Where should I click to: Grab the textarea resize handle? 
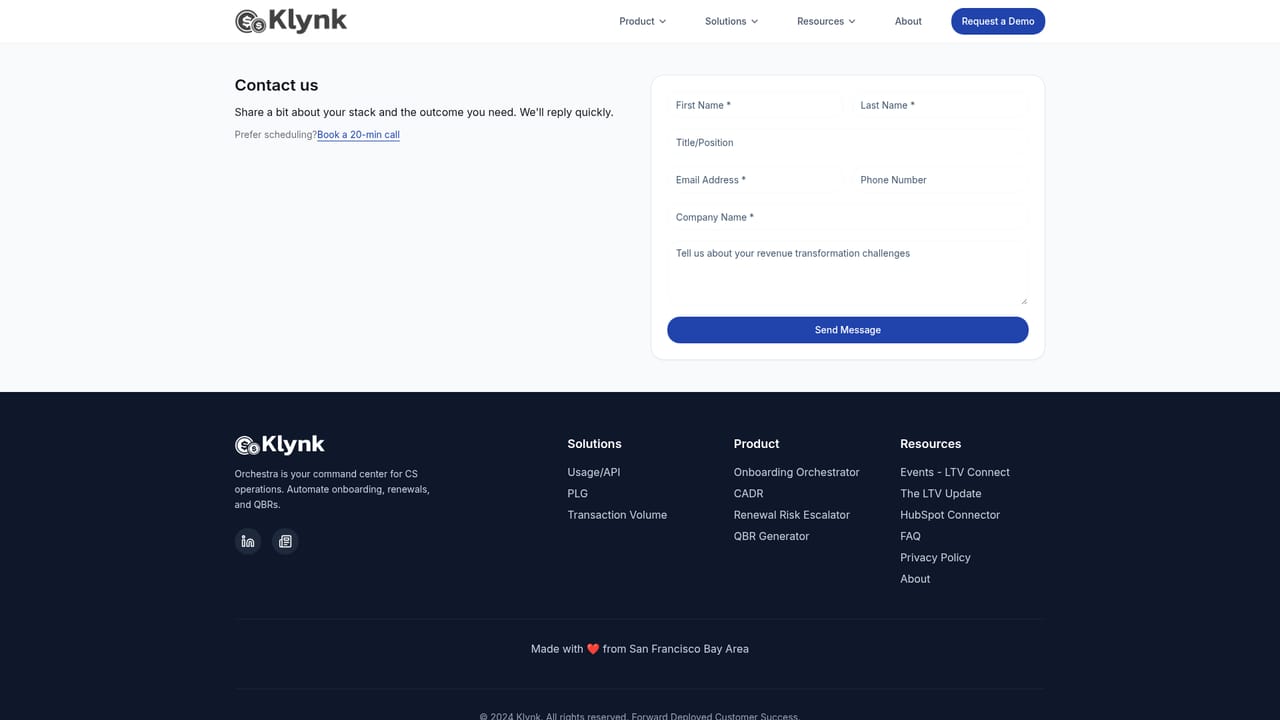coord(1023,300)
